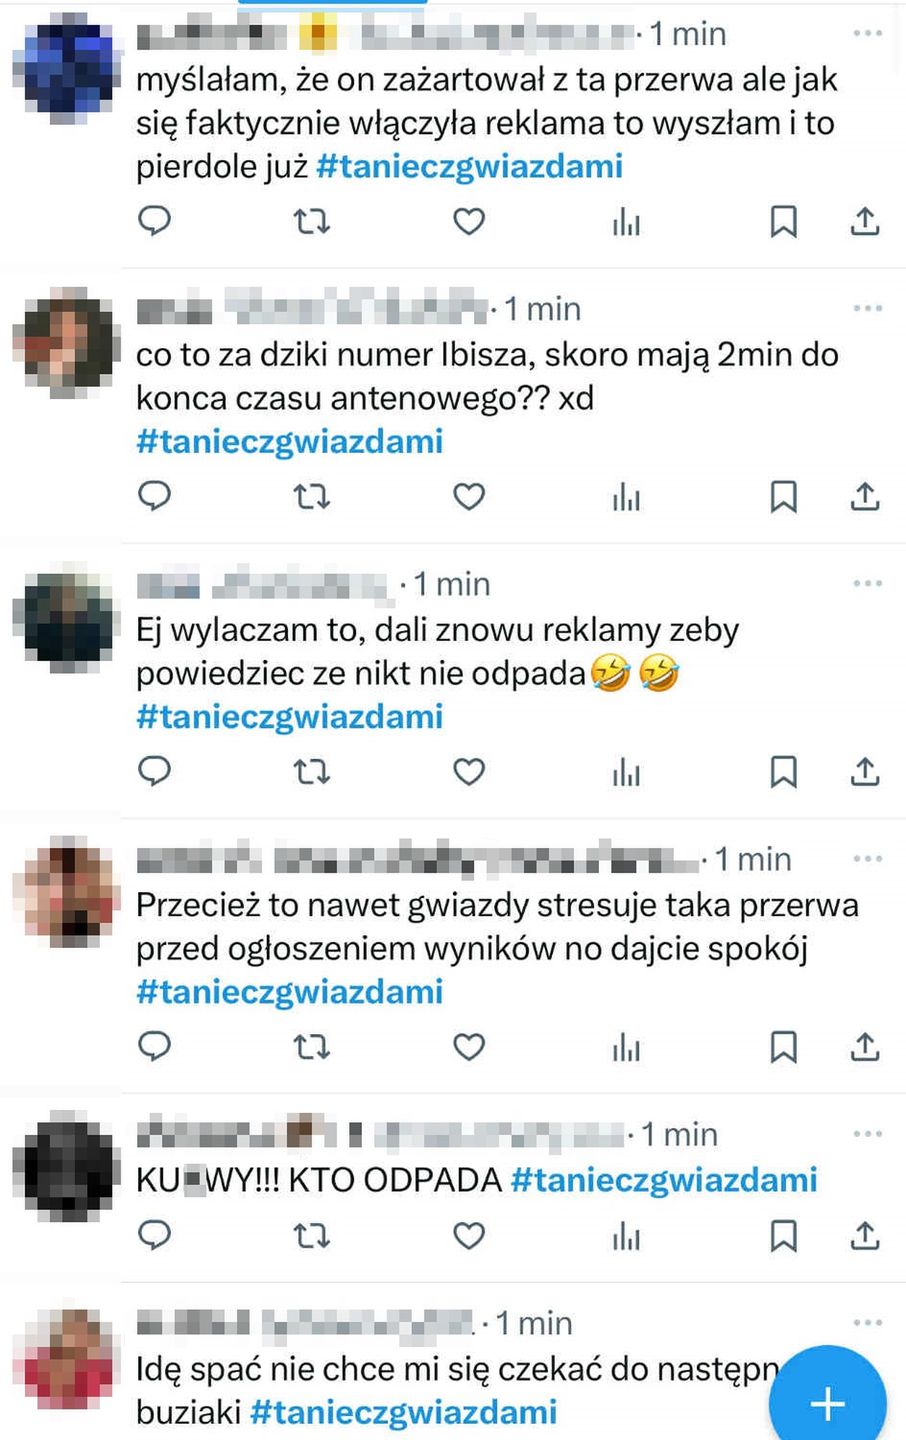The width and height of the screenshot is (906, 1440).
Task: Open three-dot menu on the Ibisz tweet
Action: coord(867,308)
